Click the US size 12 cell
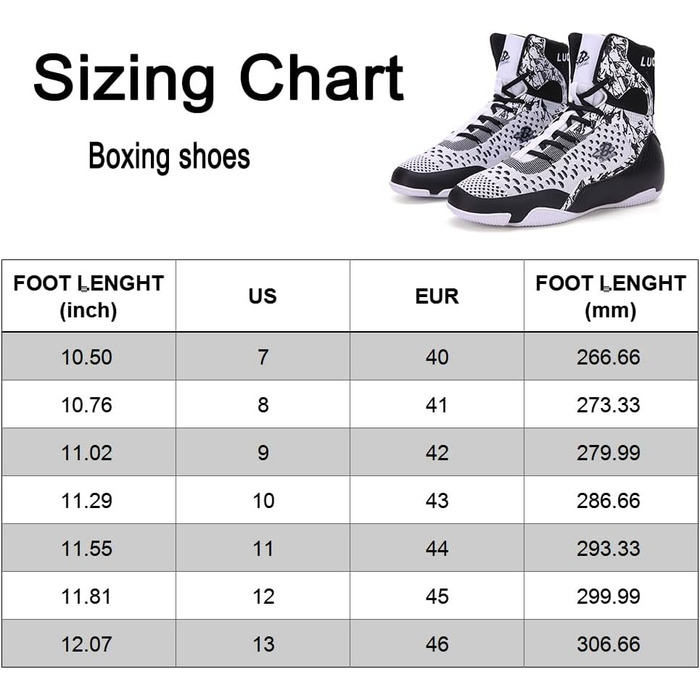Screen dimensions: 700x700 [263, 596]
